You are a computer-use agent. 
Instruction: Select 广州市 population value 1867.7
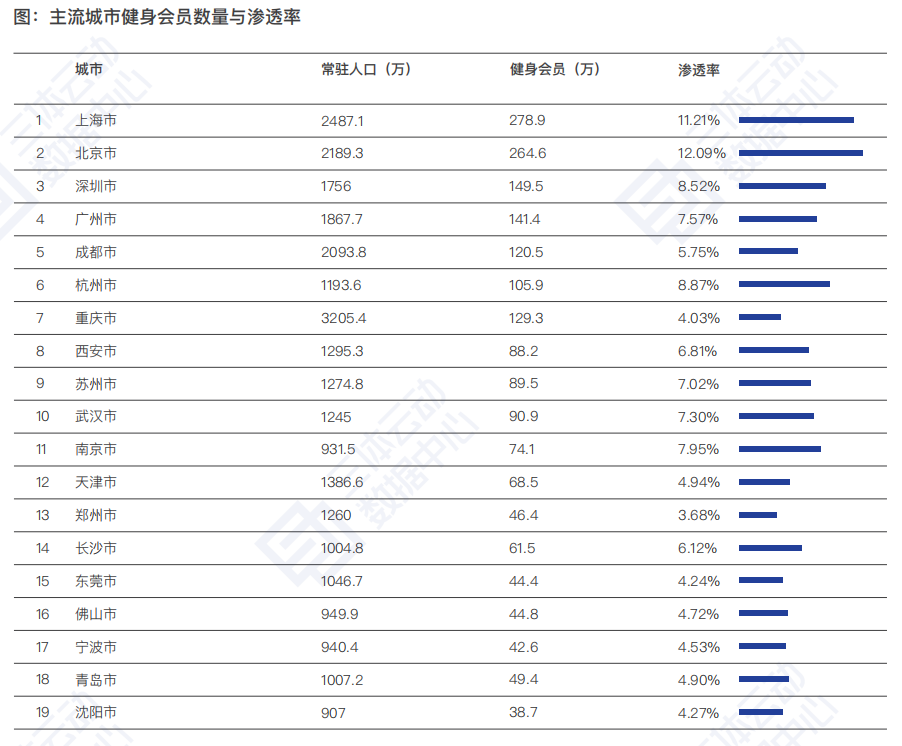[x=342, y=219]
